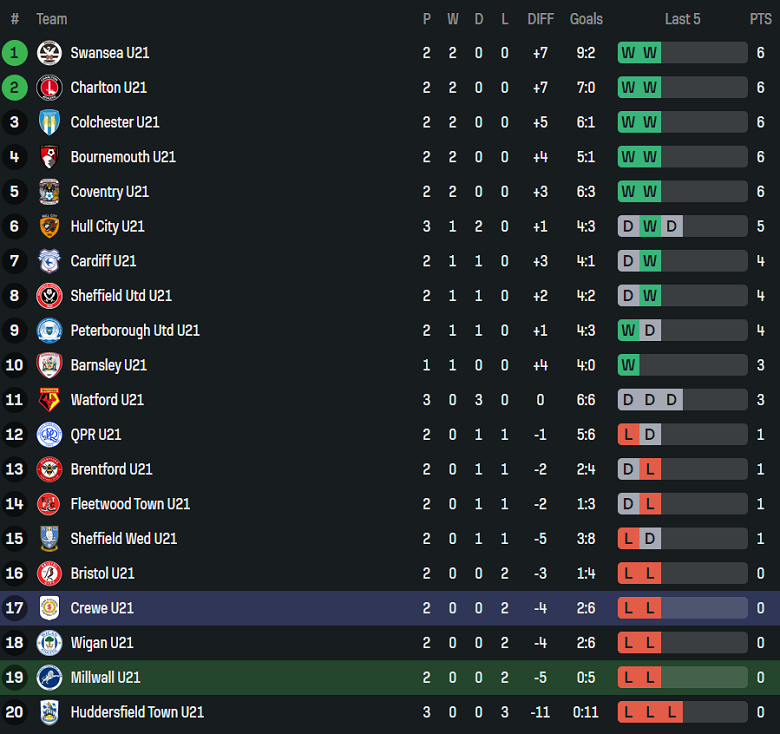Select the Crewe U21 team name
The width and height of the screenshot is (780, 734).
[101, 608]
